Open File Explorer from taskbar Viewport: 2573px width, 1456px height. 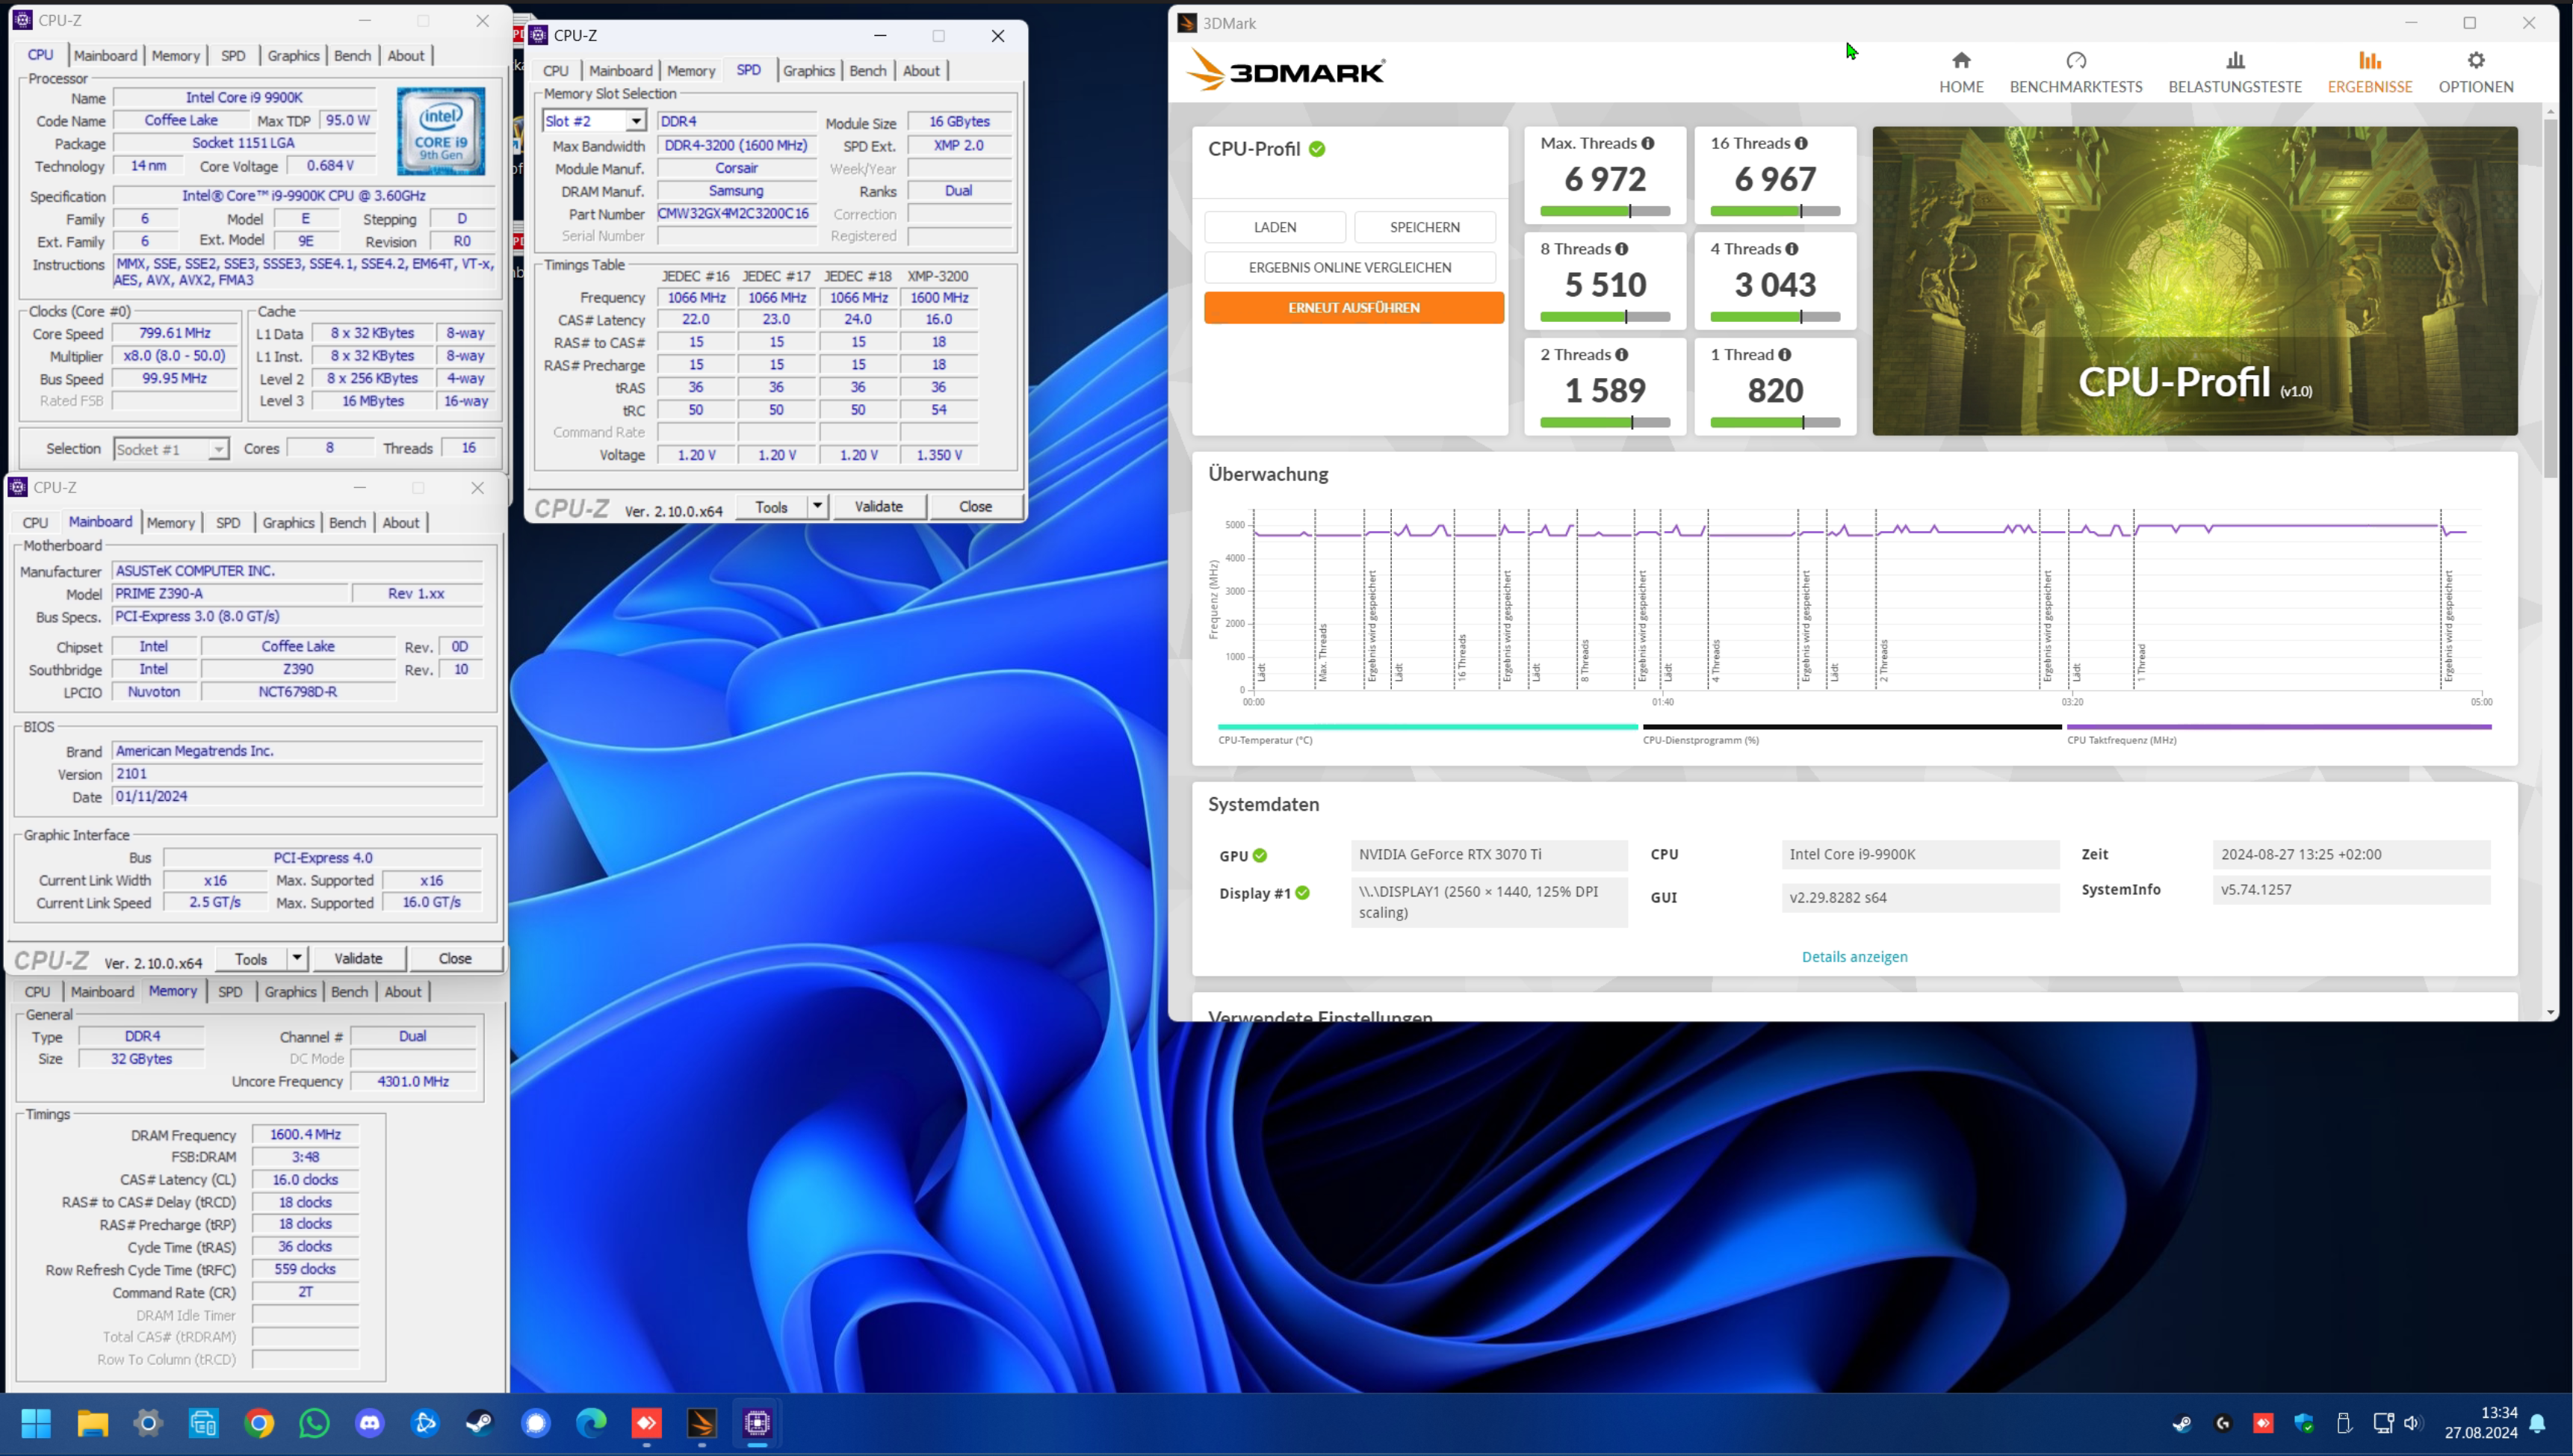[x=92, y=1422]
